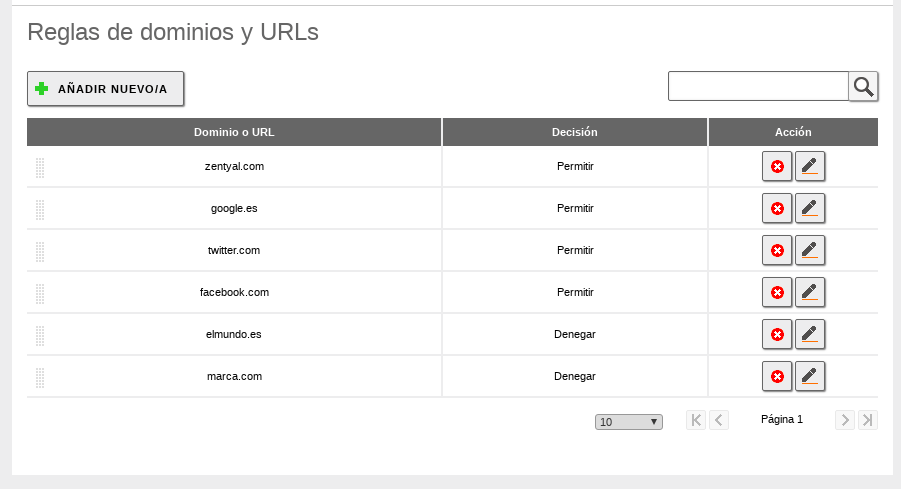Delete the google.es rule
This screenshot has width=901, height=489.
point(777,208)
